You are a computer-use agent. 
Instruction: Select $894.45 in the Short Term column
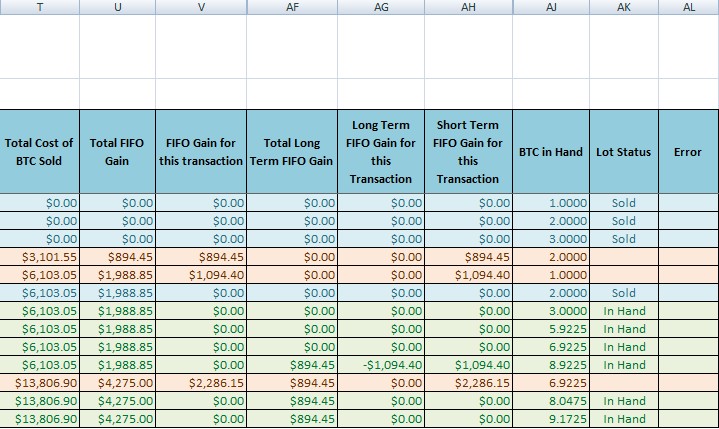(x=468, y=257)
